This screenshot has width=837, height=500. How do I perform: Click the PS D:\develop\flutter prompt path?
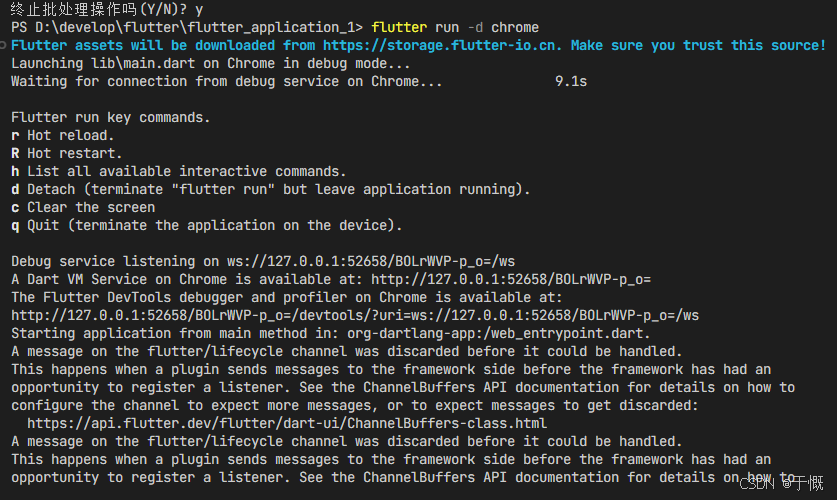[187, 28]
